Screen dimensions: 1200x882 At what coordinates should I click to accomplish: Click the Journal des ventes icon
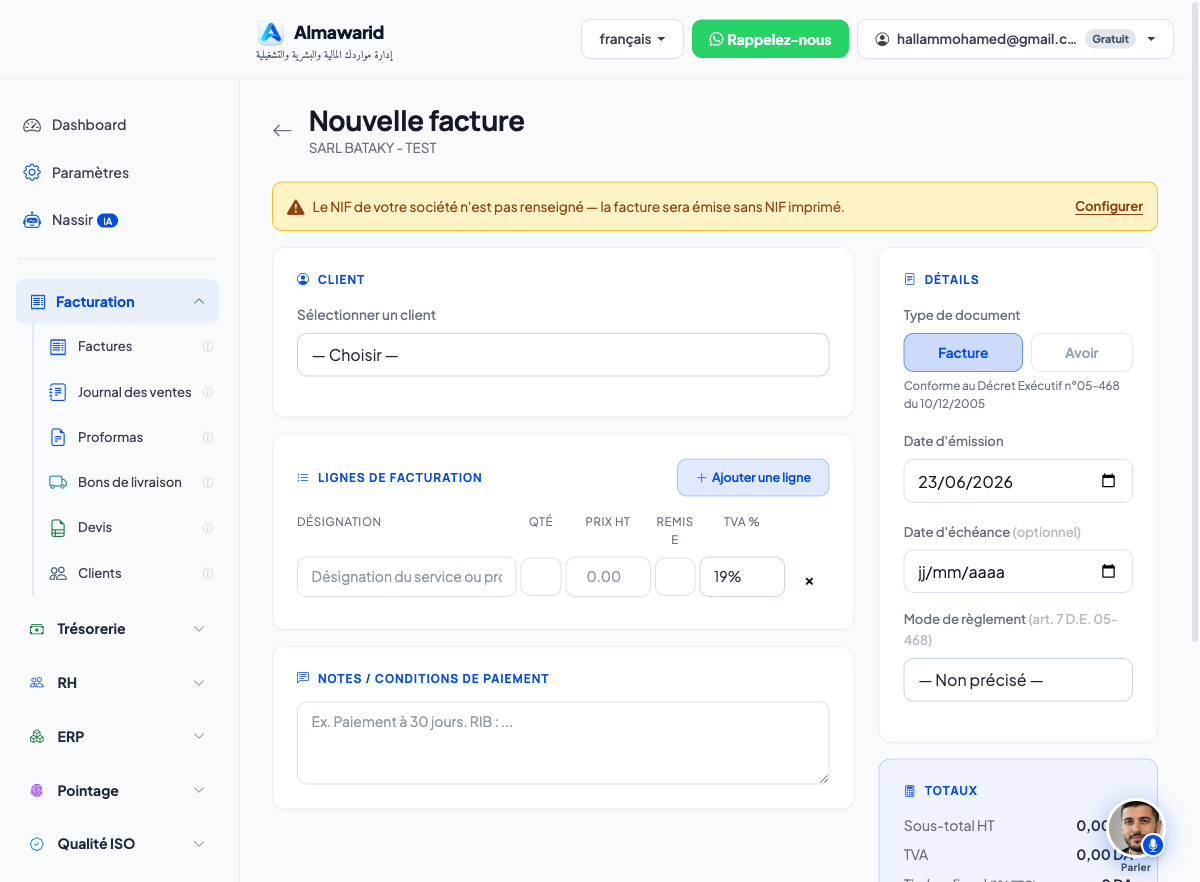pos(58,392)
